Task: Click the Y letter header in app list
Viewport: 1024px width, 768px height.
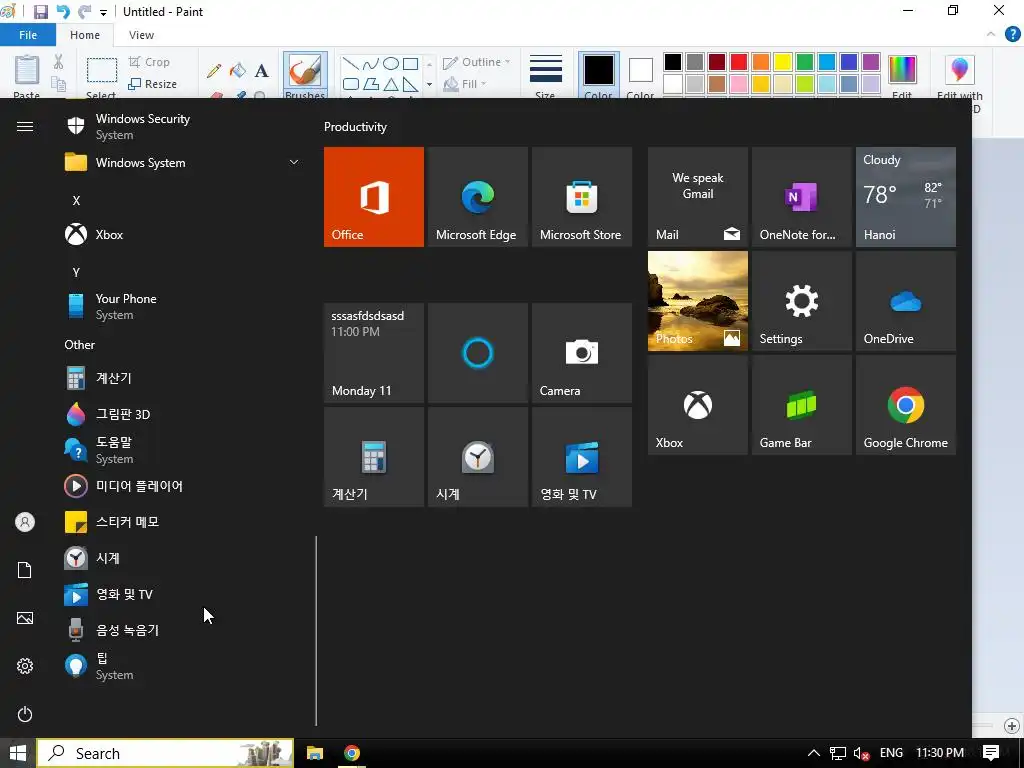Action: tap(76, 272)
